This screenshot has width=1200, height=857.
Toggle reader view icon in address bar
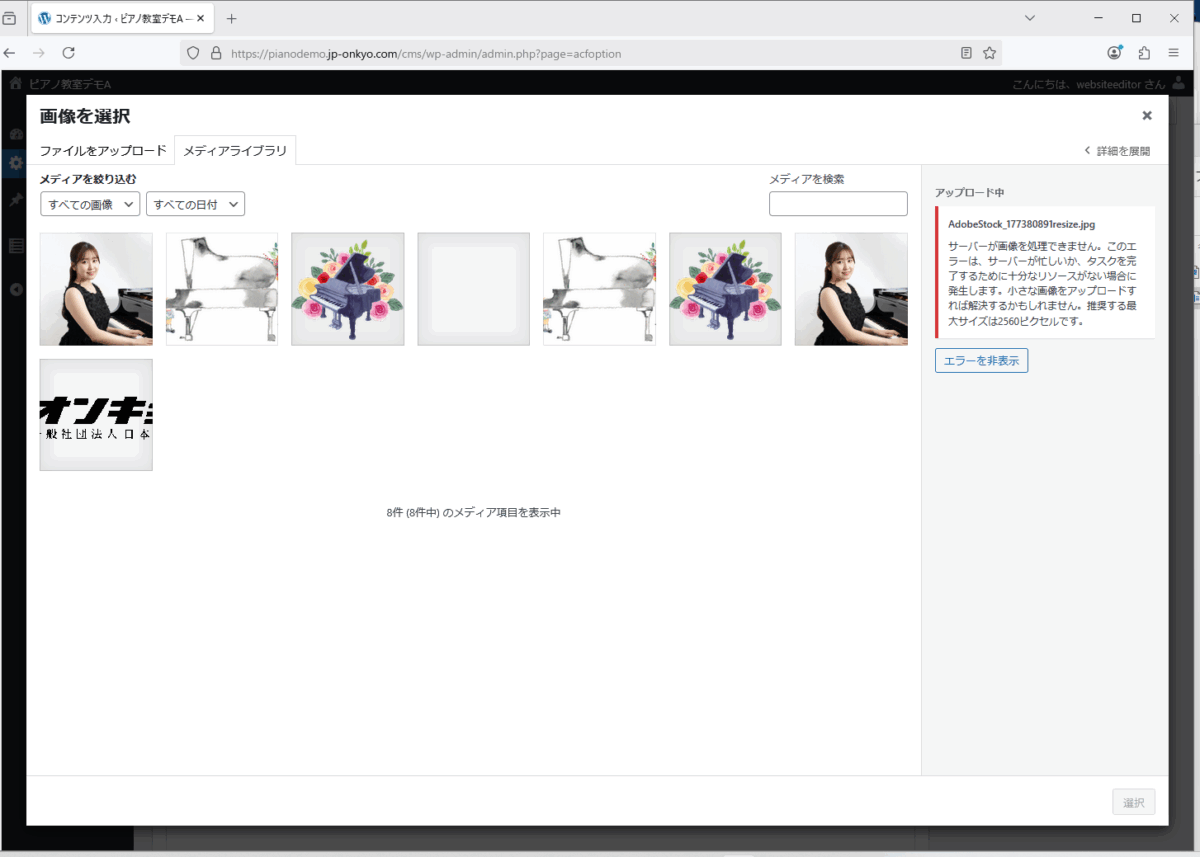966,53
